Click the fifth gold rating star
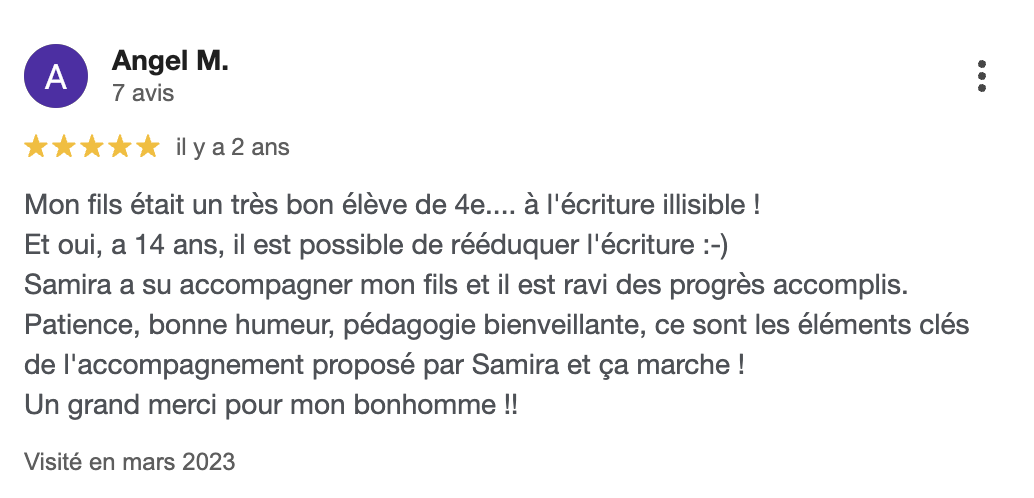The width and height of the screenshot is (1034, 498). coord(147,148)
